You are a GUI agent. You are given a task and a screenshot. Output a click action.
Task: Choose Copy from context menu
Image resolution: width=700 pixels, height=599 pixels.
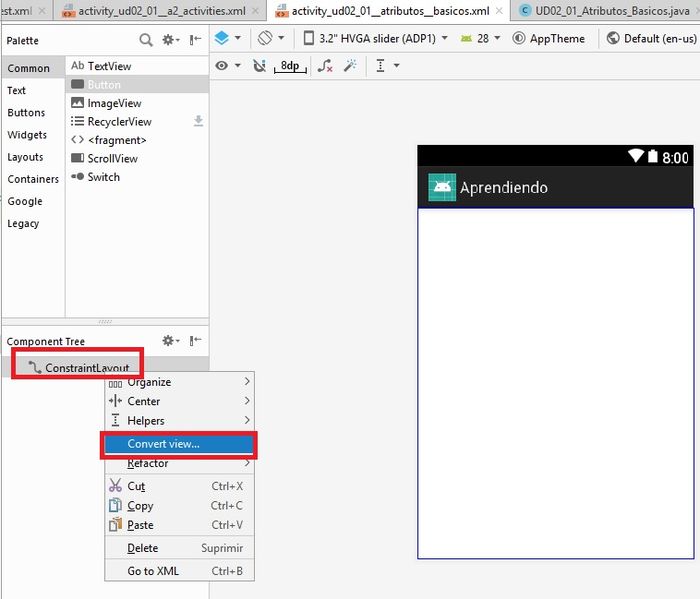(179, 505)
